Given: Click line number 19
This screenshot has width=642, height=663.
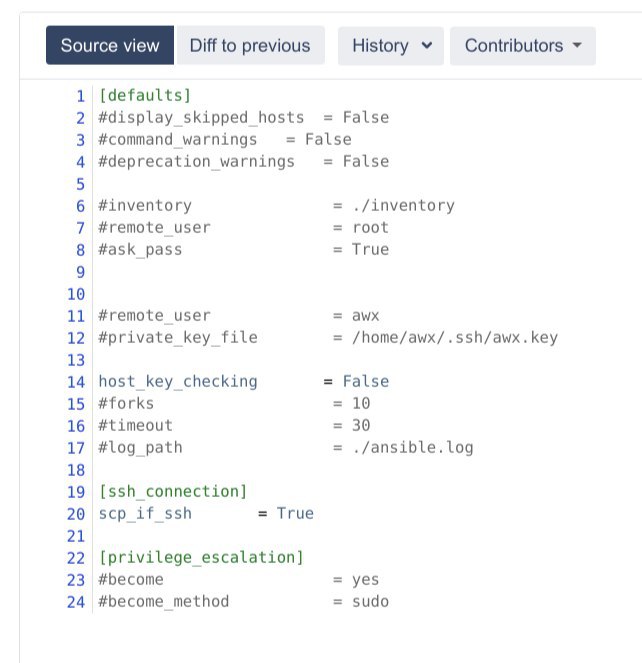Looking at the screenshot, I should (76, 492).
